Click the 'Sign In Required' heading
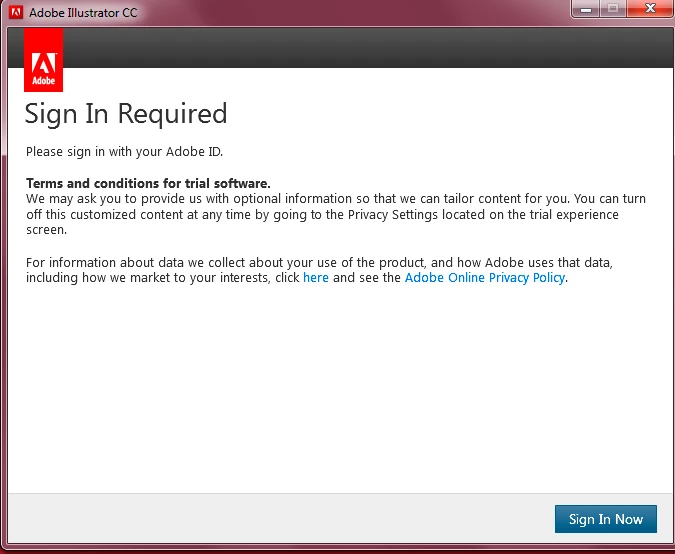This screenshot has height=554, width=675. (126, 114)
